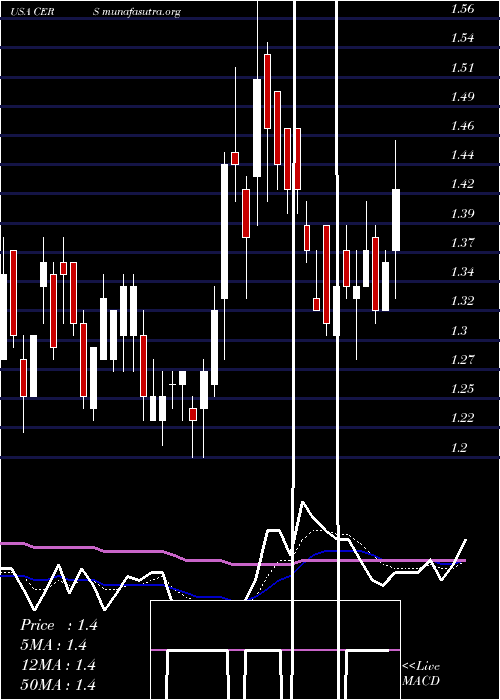Select the 1.44 price axis label
The width and height of the screenshot is (500, 700).
462,155
